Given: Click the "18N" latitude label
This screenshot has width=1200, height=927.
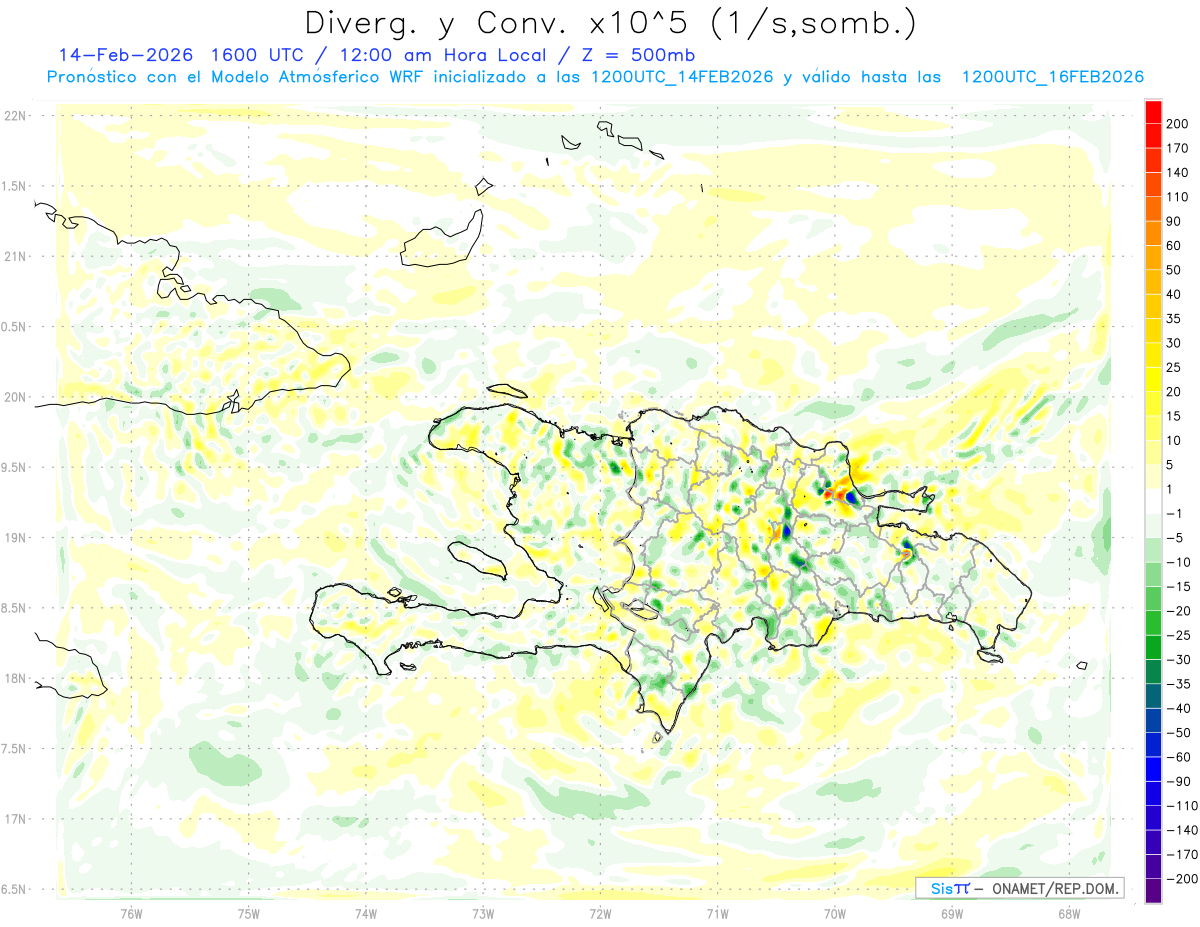Looking at the screenshot, I should point(15,678).
